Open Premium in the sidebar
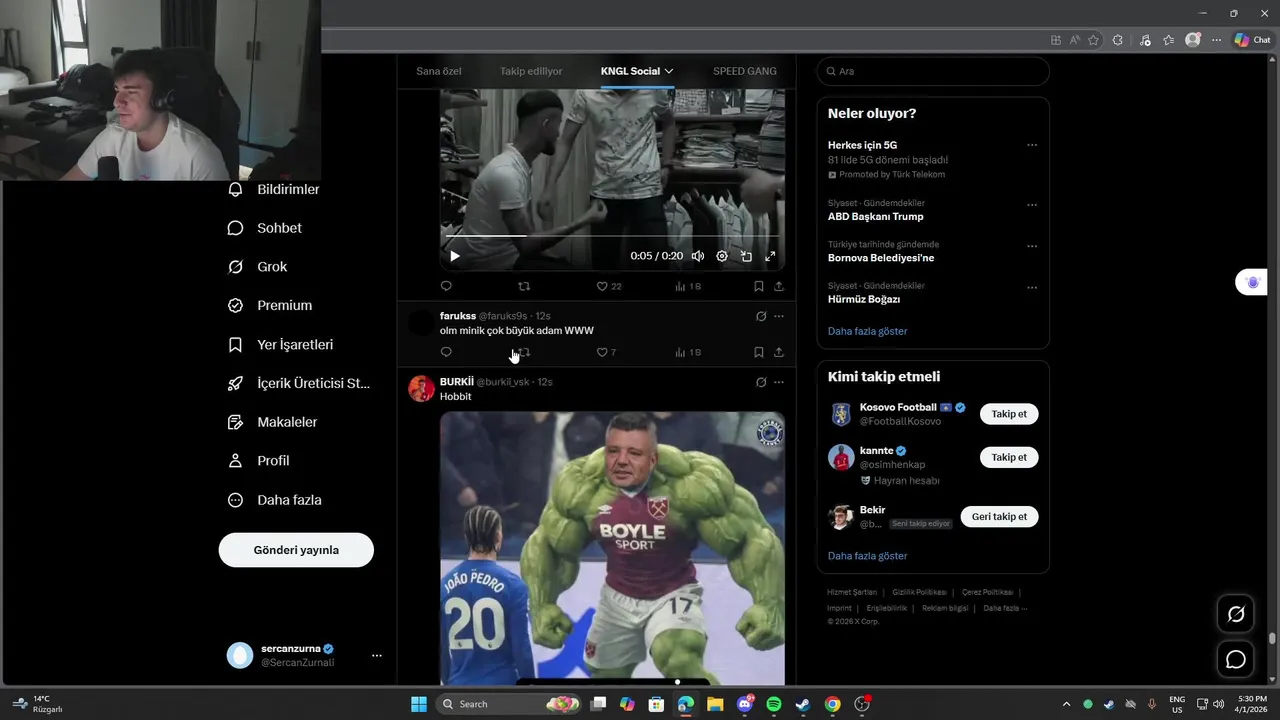Screen dimensions: 1280x720 pyautogui.click(x=270, y=305)
